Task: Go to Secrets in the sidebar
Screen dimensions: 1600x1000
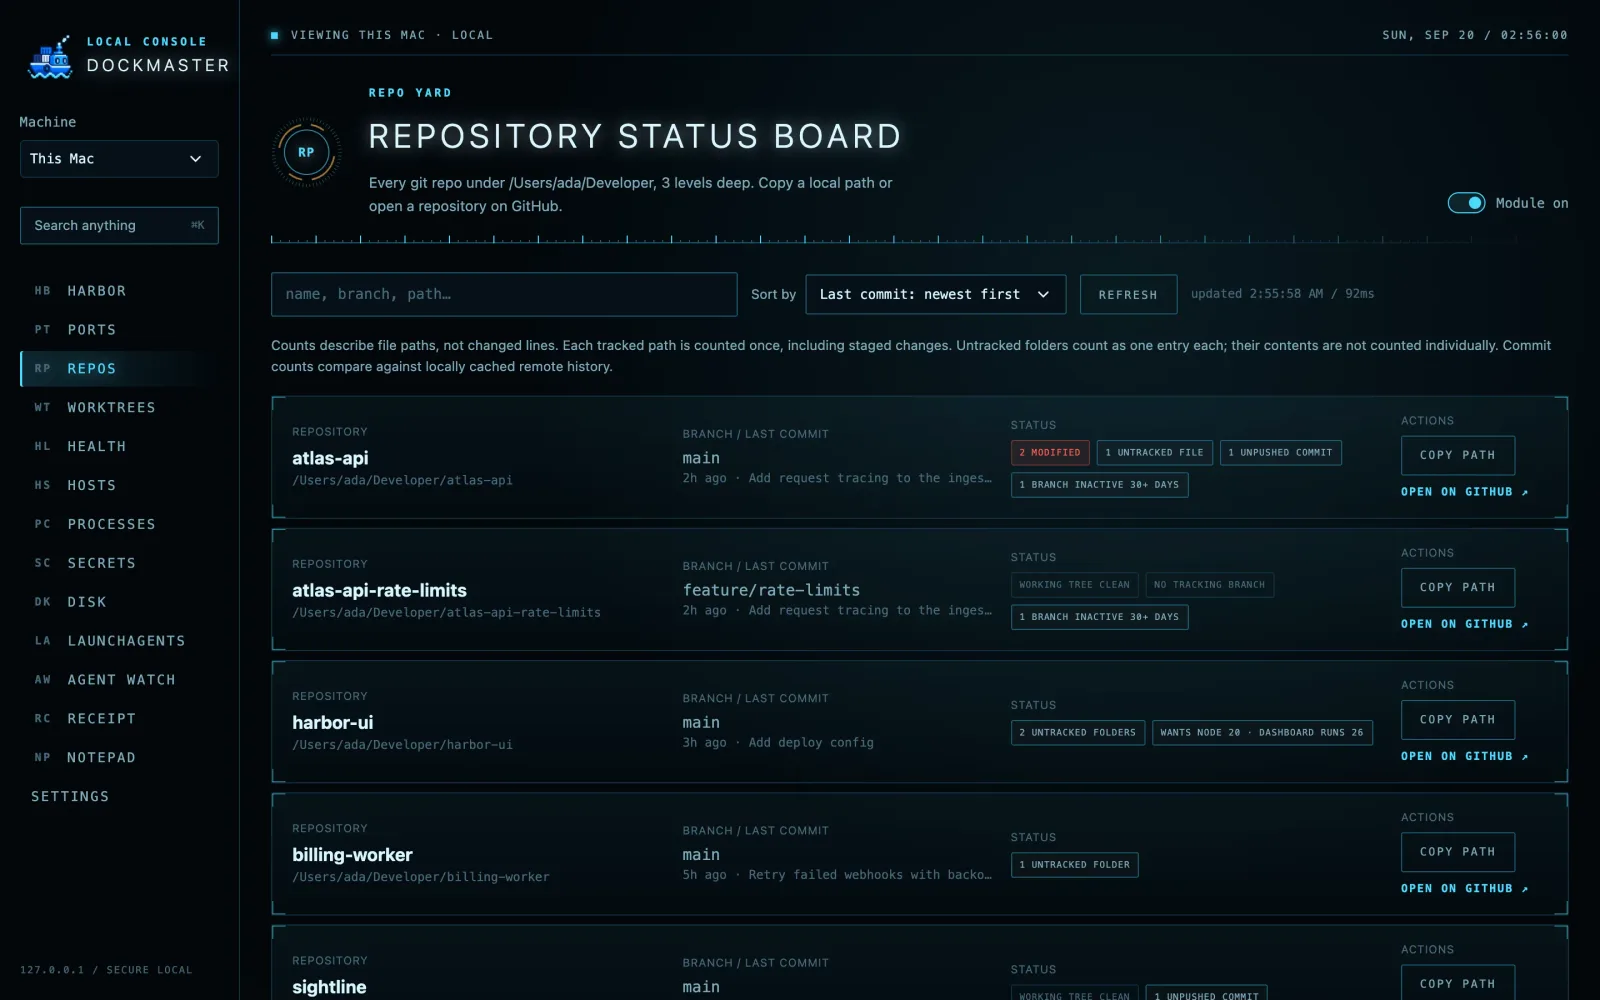Action: pyautogui.click(x=119, y=563)
